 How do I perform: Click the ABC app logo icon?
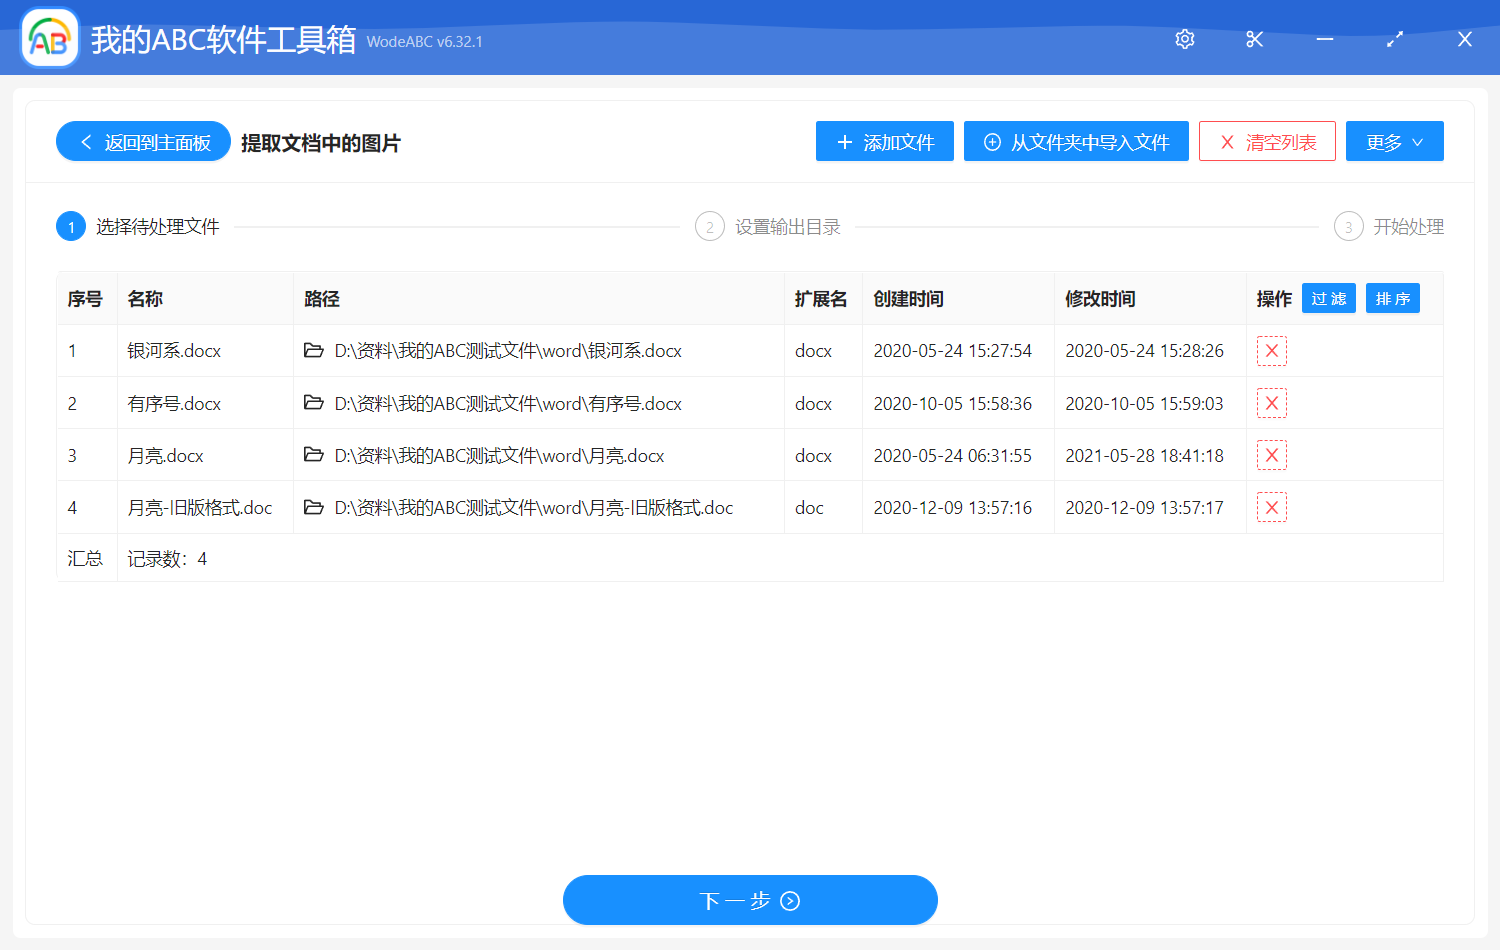[49, 38]
